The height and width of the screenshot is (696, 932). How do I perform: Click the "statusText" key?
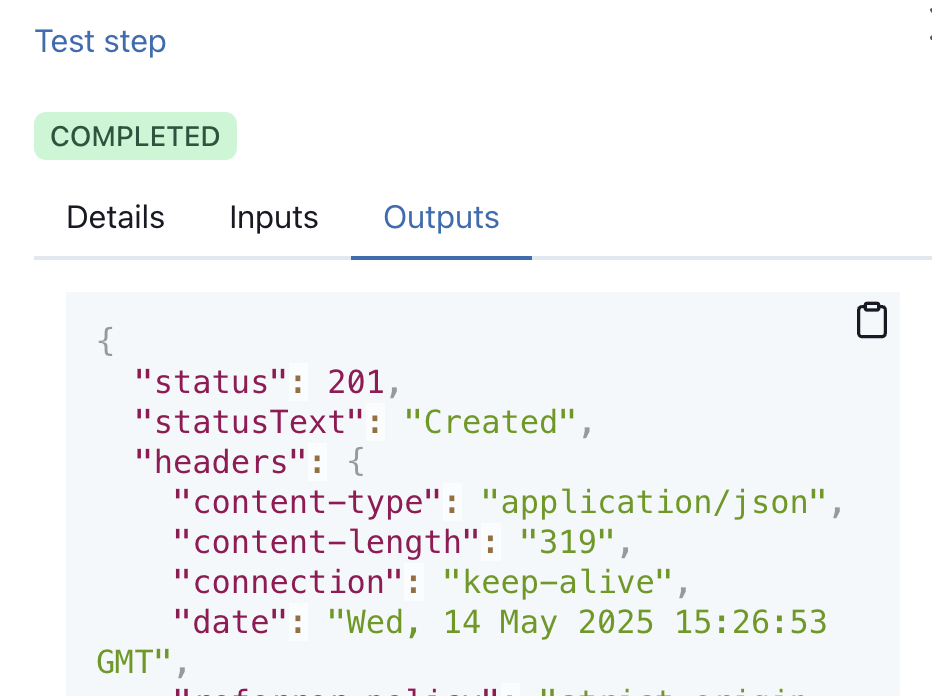(x=249, y=422)
